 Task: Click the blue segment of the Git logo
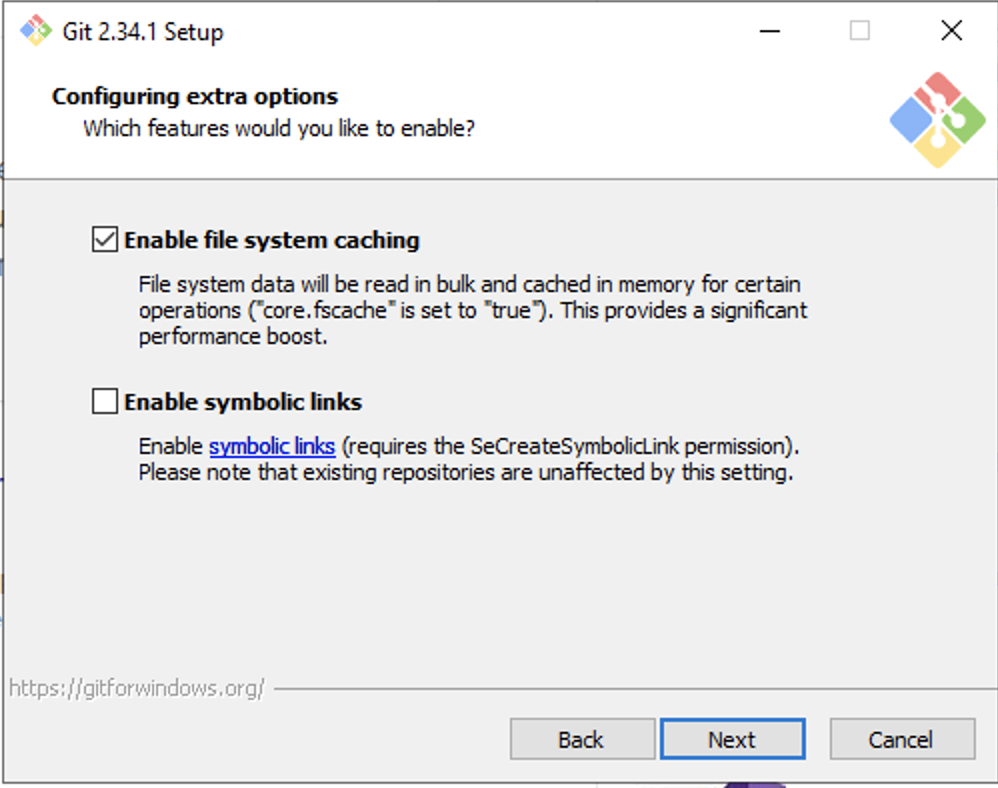pyautogui.click(x=910, y=119)
